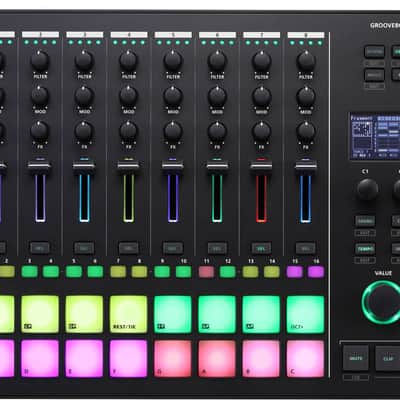Tap the OCT+ pad
Screen dimensions: 400x400
[x=305, y=314]
